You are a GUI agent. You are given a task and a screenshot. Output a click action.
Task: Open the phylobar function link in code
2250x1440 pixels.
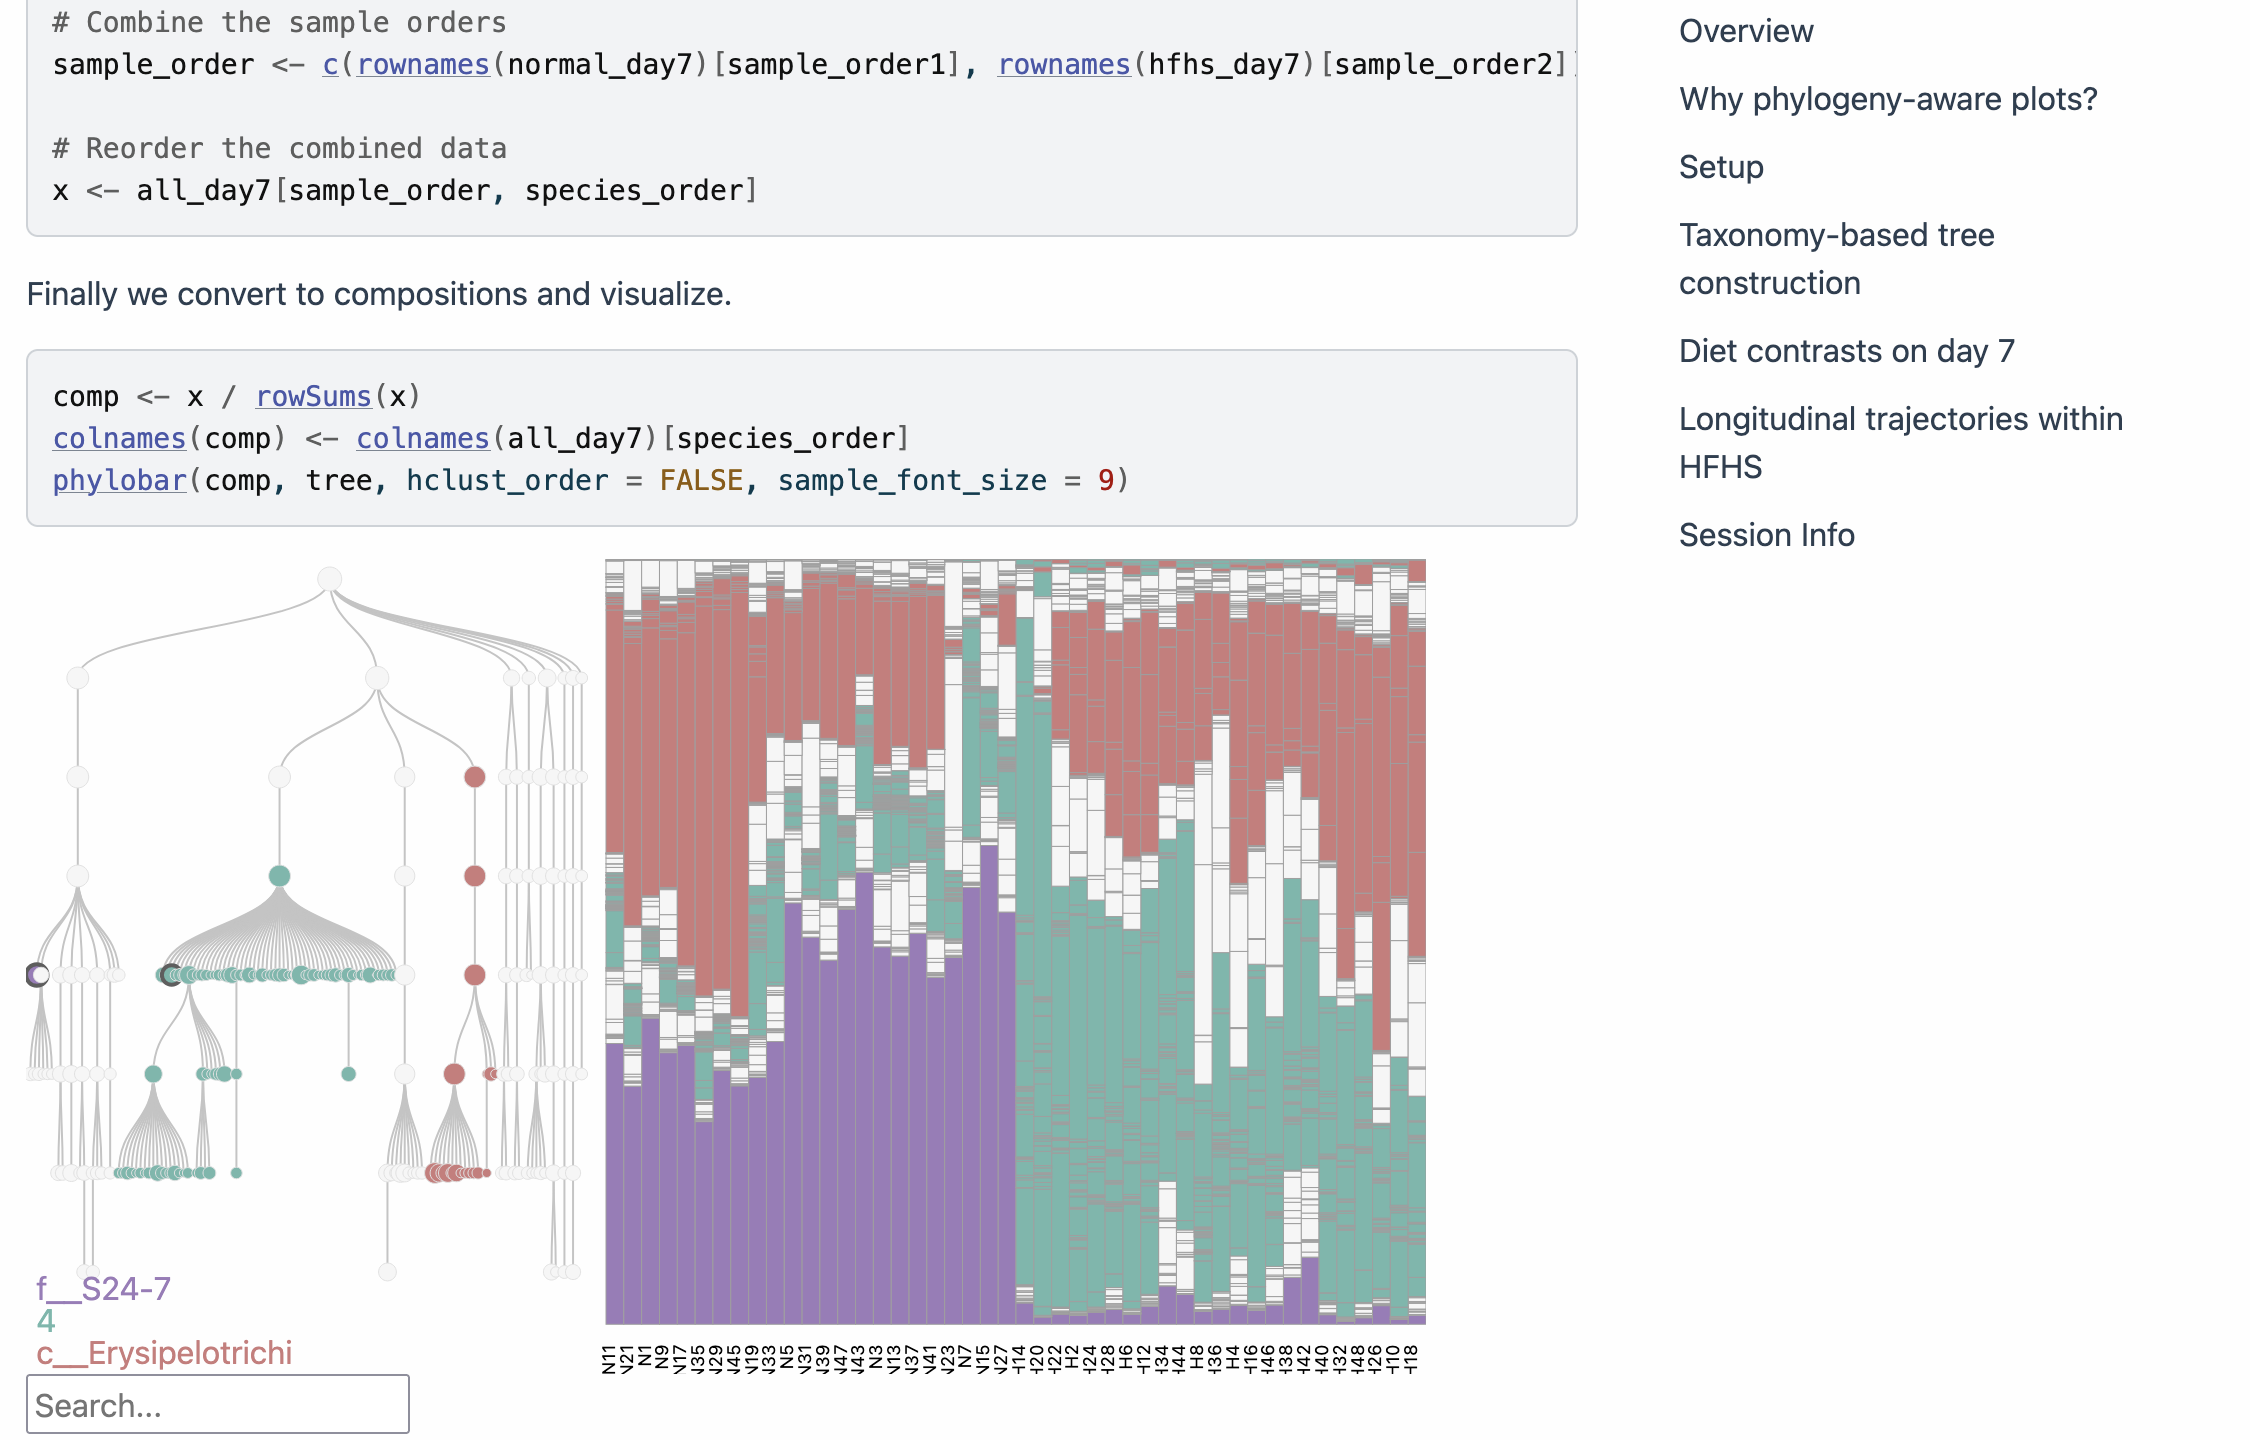point(119,480)
